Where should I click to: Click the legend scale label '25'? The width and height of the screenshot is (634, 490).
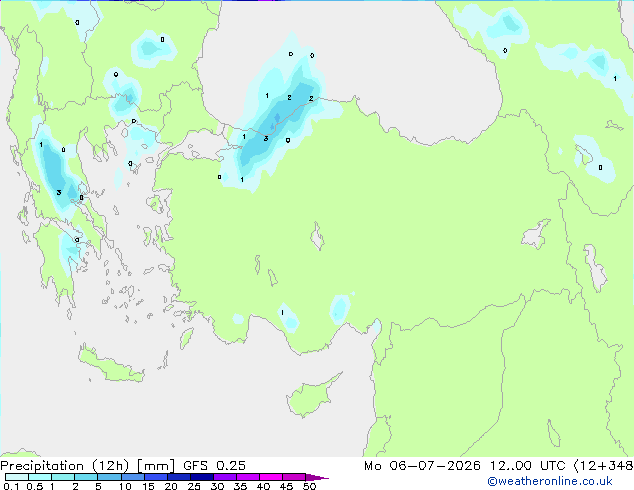[194, 486]
